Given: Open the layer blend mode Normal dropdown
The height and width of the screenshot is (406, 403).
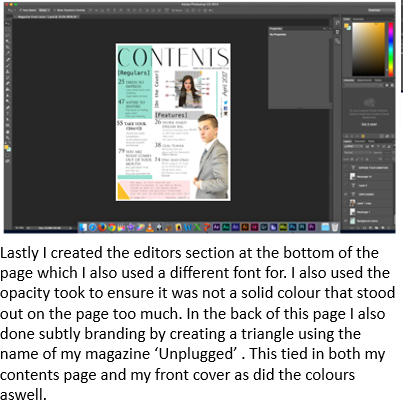Looking at the screenshot, I should pyautogui.click(x=358, y=153).
